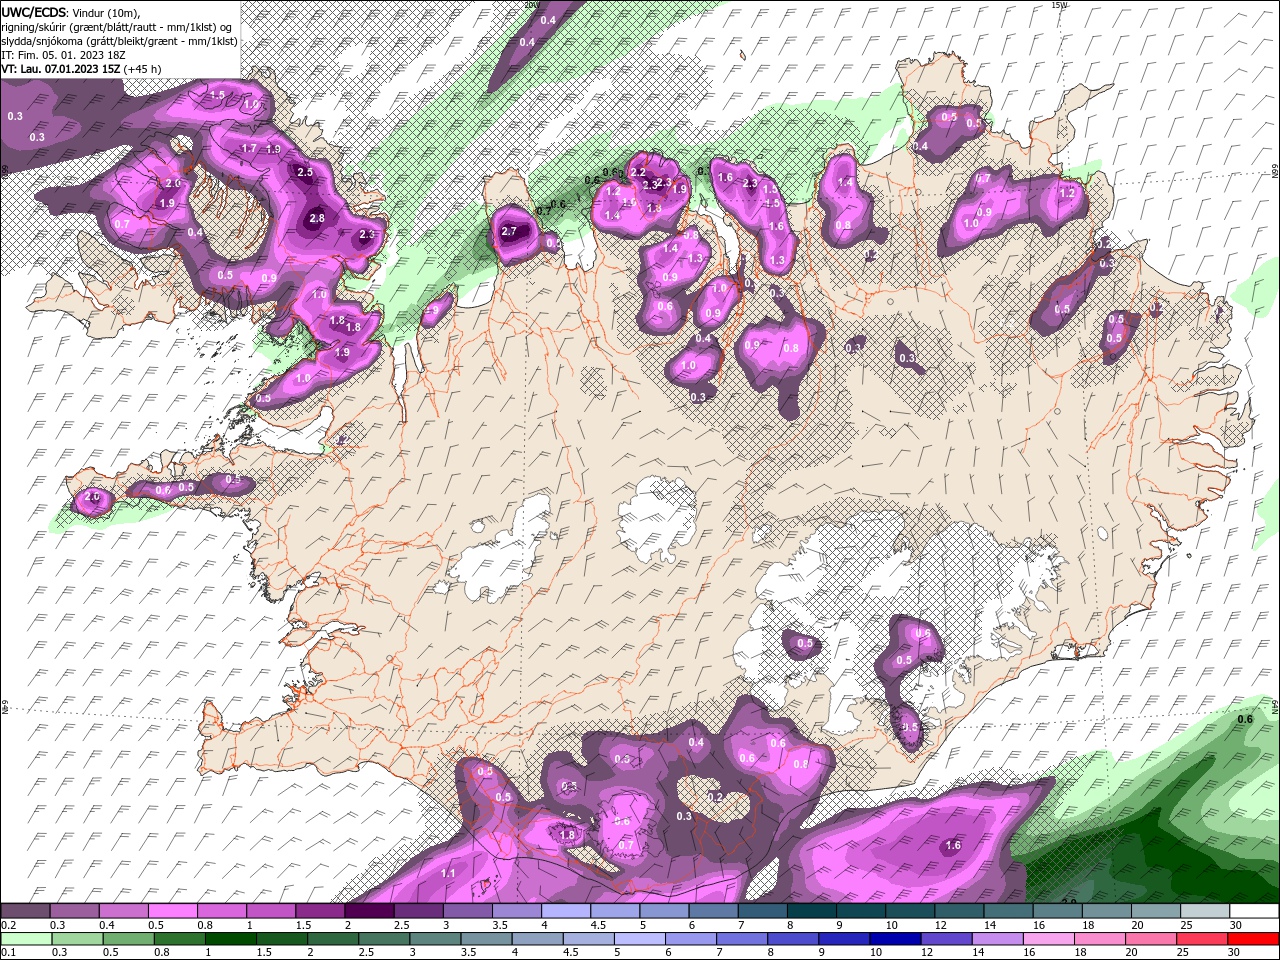Image resolution: width=1280 pixels, height=960 pixels.
Task: Pick the pink 16 swatch in the bottom row
Action: click(1047, 939)
